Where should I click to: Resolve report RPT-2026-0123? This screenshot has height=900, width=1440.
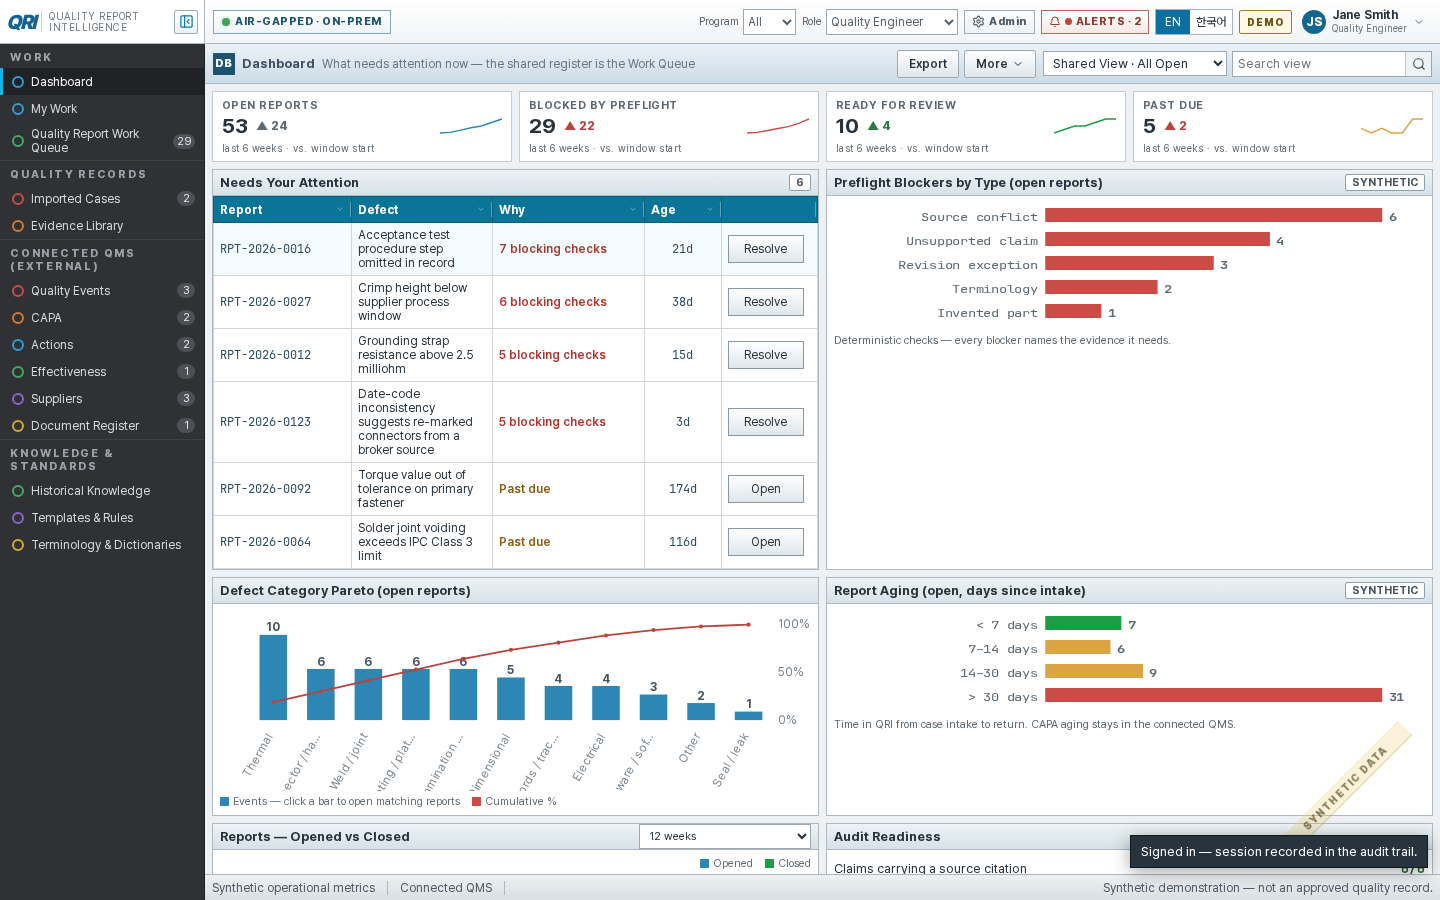click(766, 422)
